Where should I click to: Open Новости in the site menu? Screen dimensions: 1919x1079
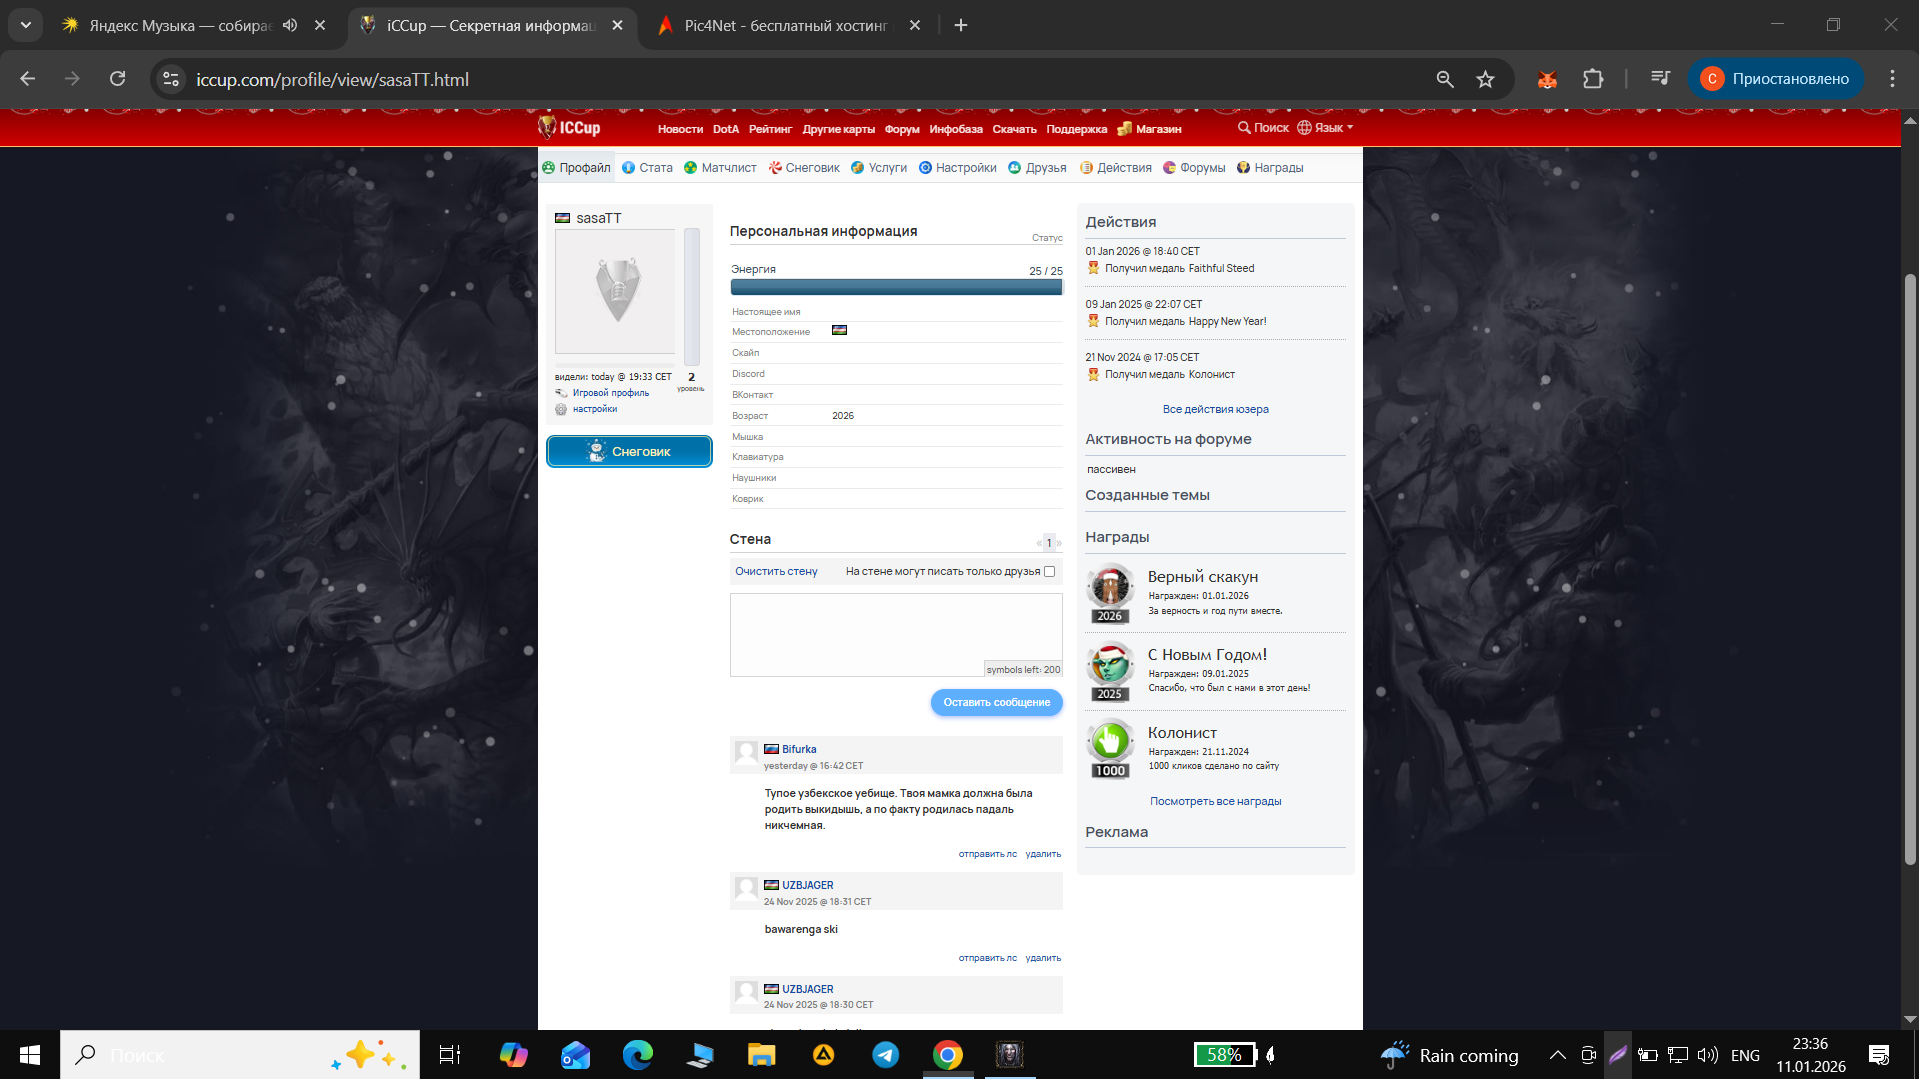tap(680, 129)
